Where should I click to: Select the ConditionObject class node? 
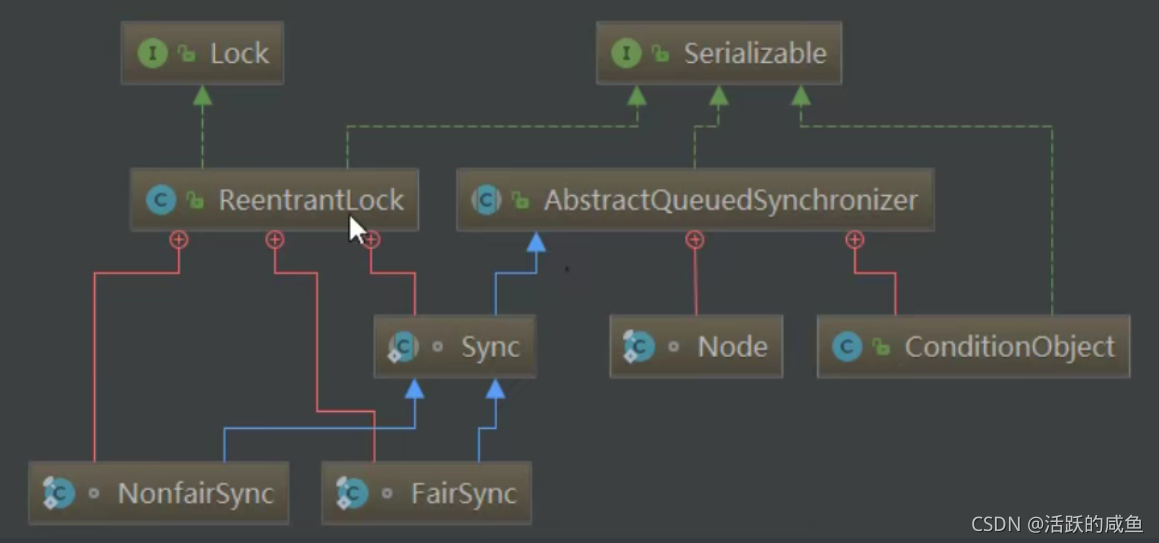click(973, 346)
